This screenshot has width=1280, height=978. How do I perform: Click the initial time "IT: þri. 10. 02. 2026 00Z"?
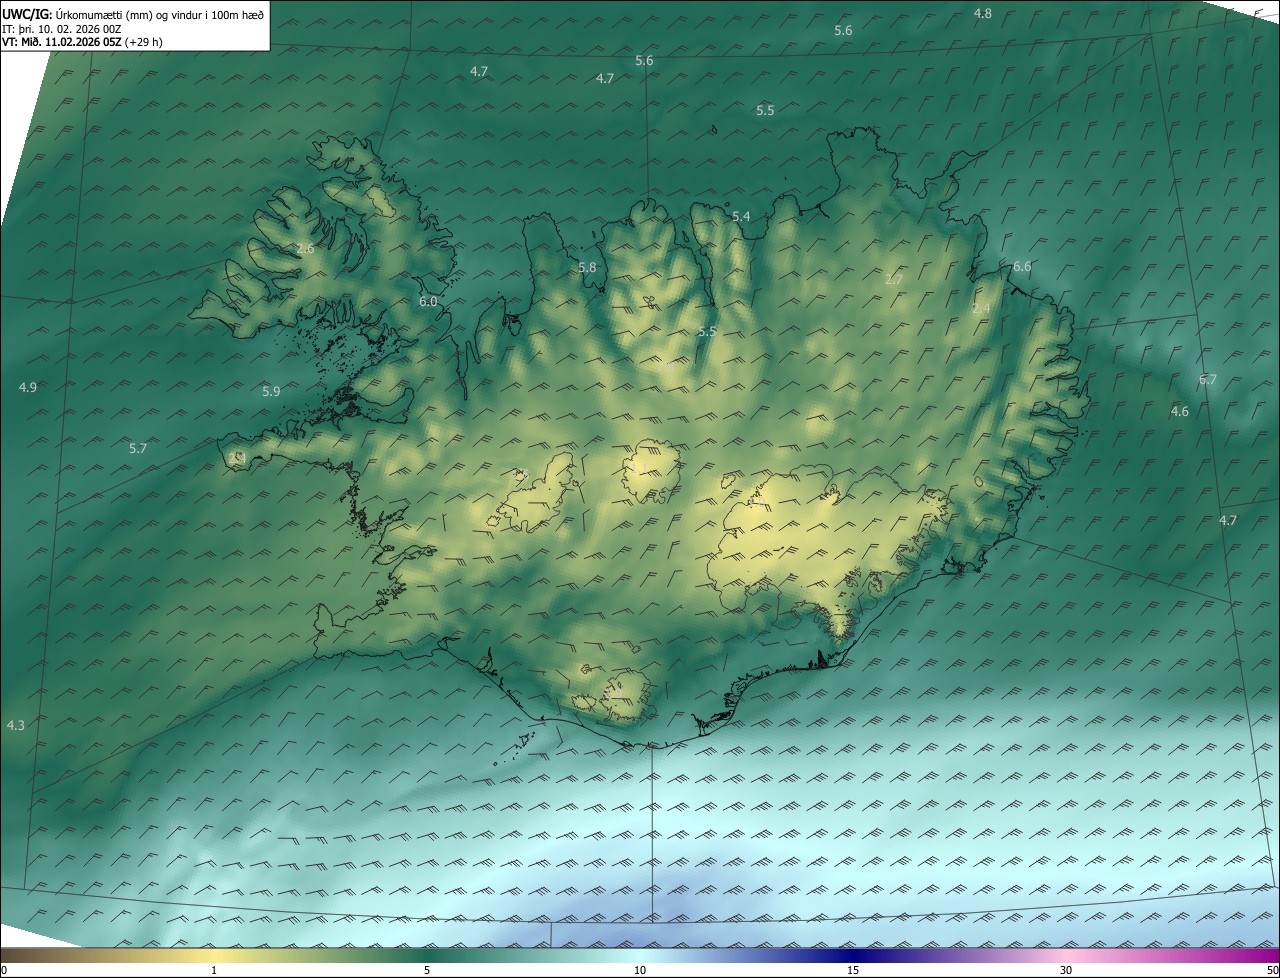tap(62, 29)
